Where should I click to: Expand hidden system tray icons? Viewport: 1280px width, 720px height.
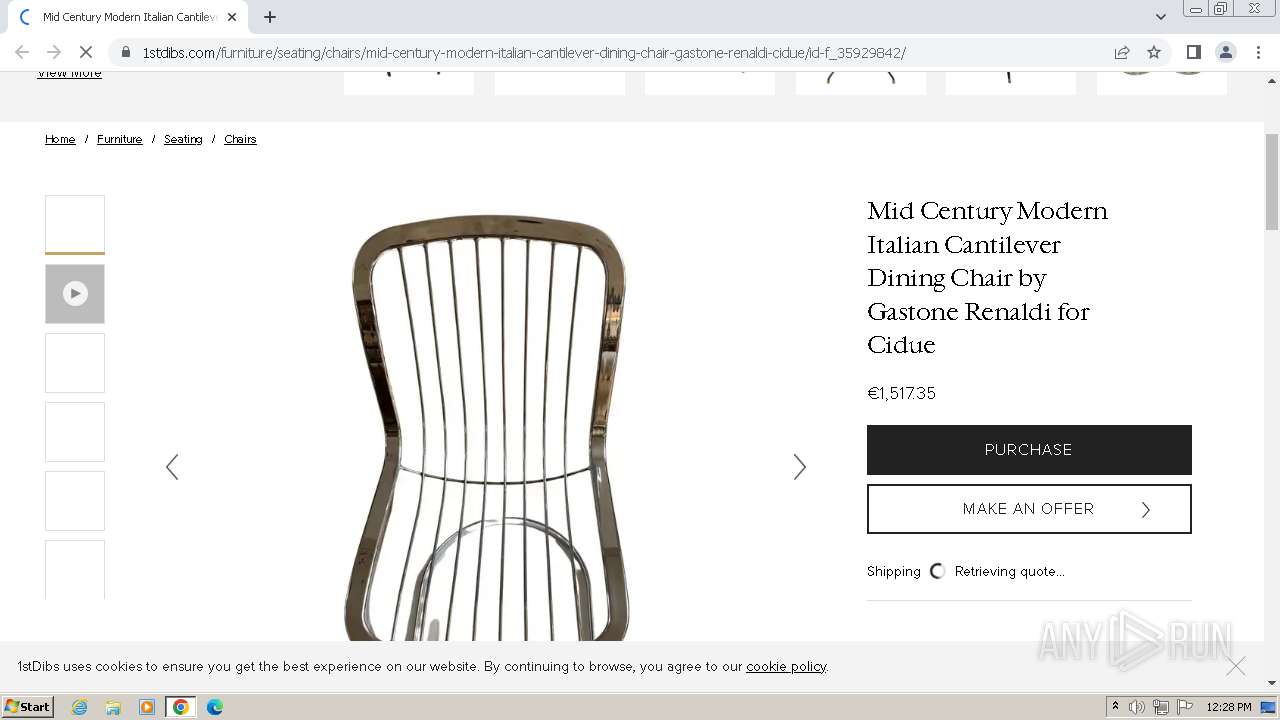coord(1115,707)
